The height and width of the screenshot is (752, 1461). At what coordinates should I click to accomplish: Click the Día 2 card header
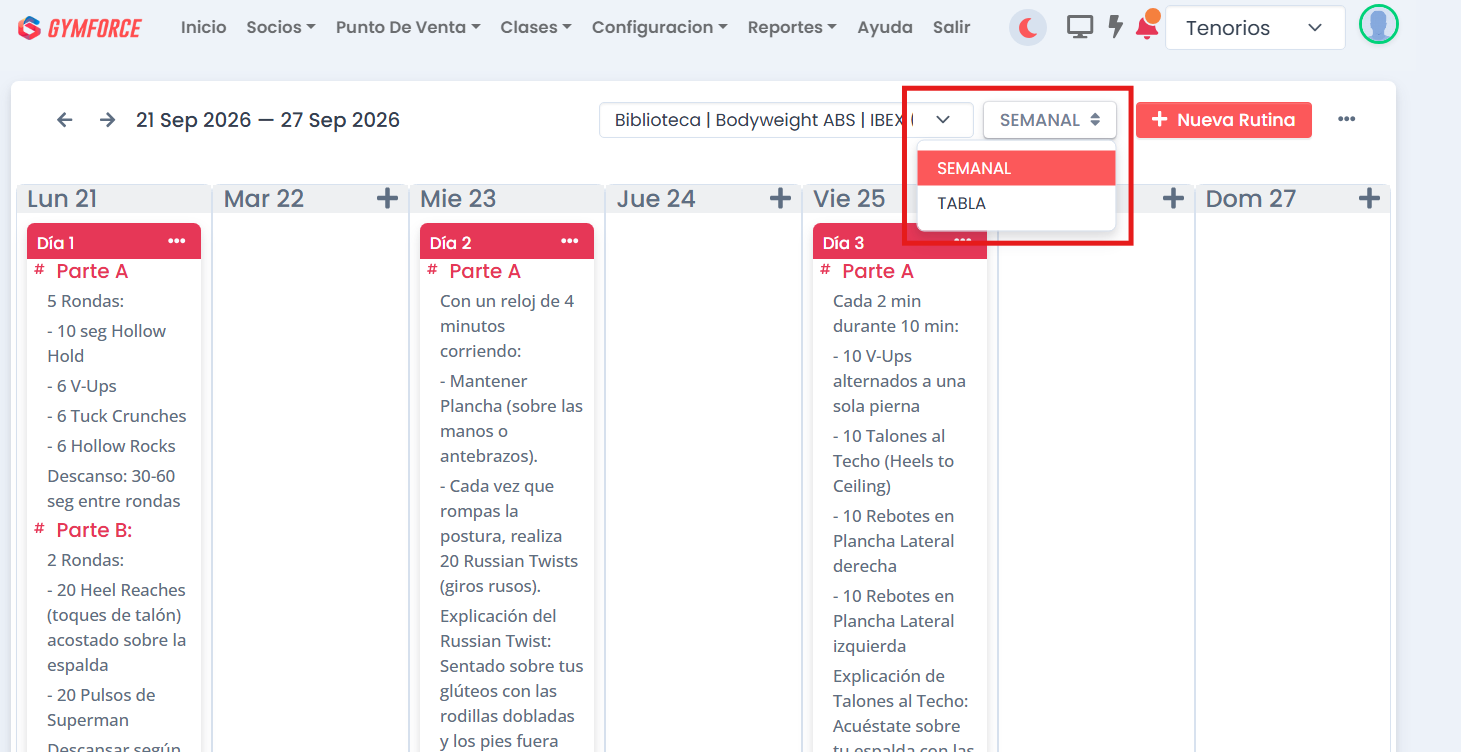click(x=507, y=242)
